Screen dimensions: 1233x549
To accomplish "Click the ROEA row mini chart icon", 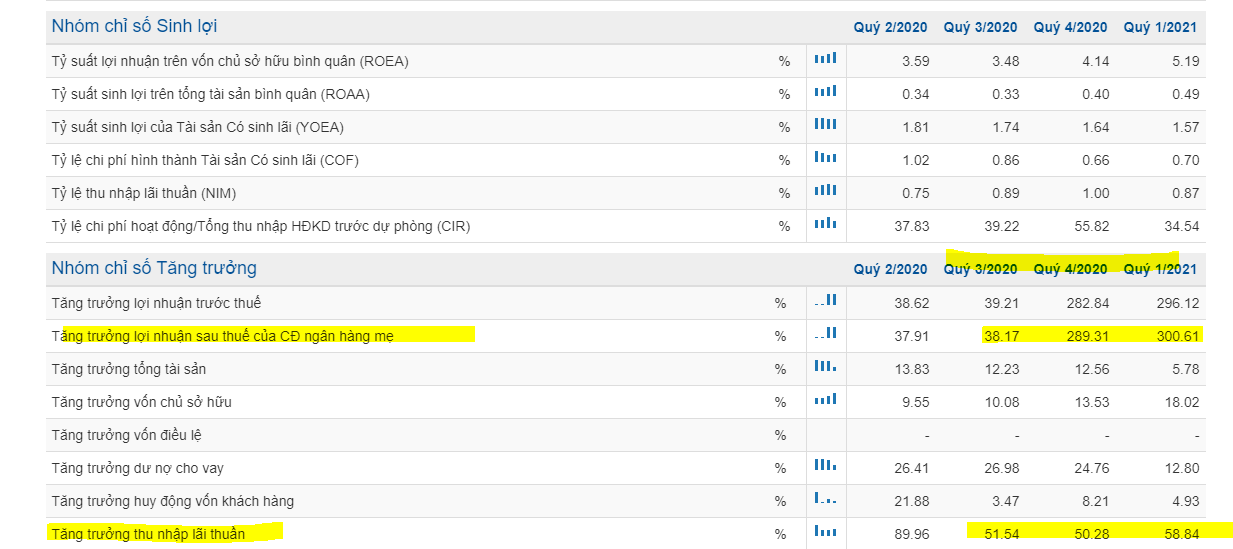I will pyautogui.click(x=825, y=60).
